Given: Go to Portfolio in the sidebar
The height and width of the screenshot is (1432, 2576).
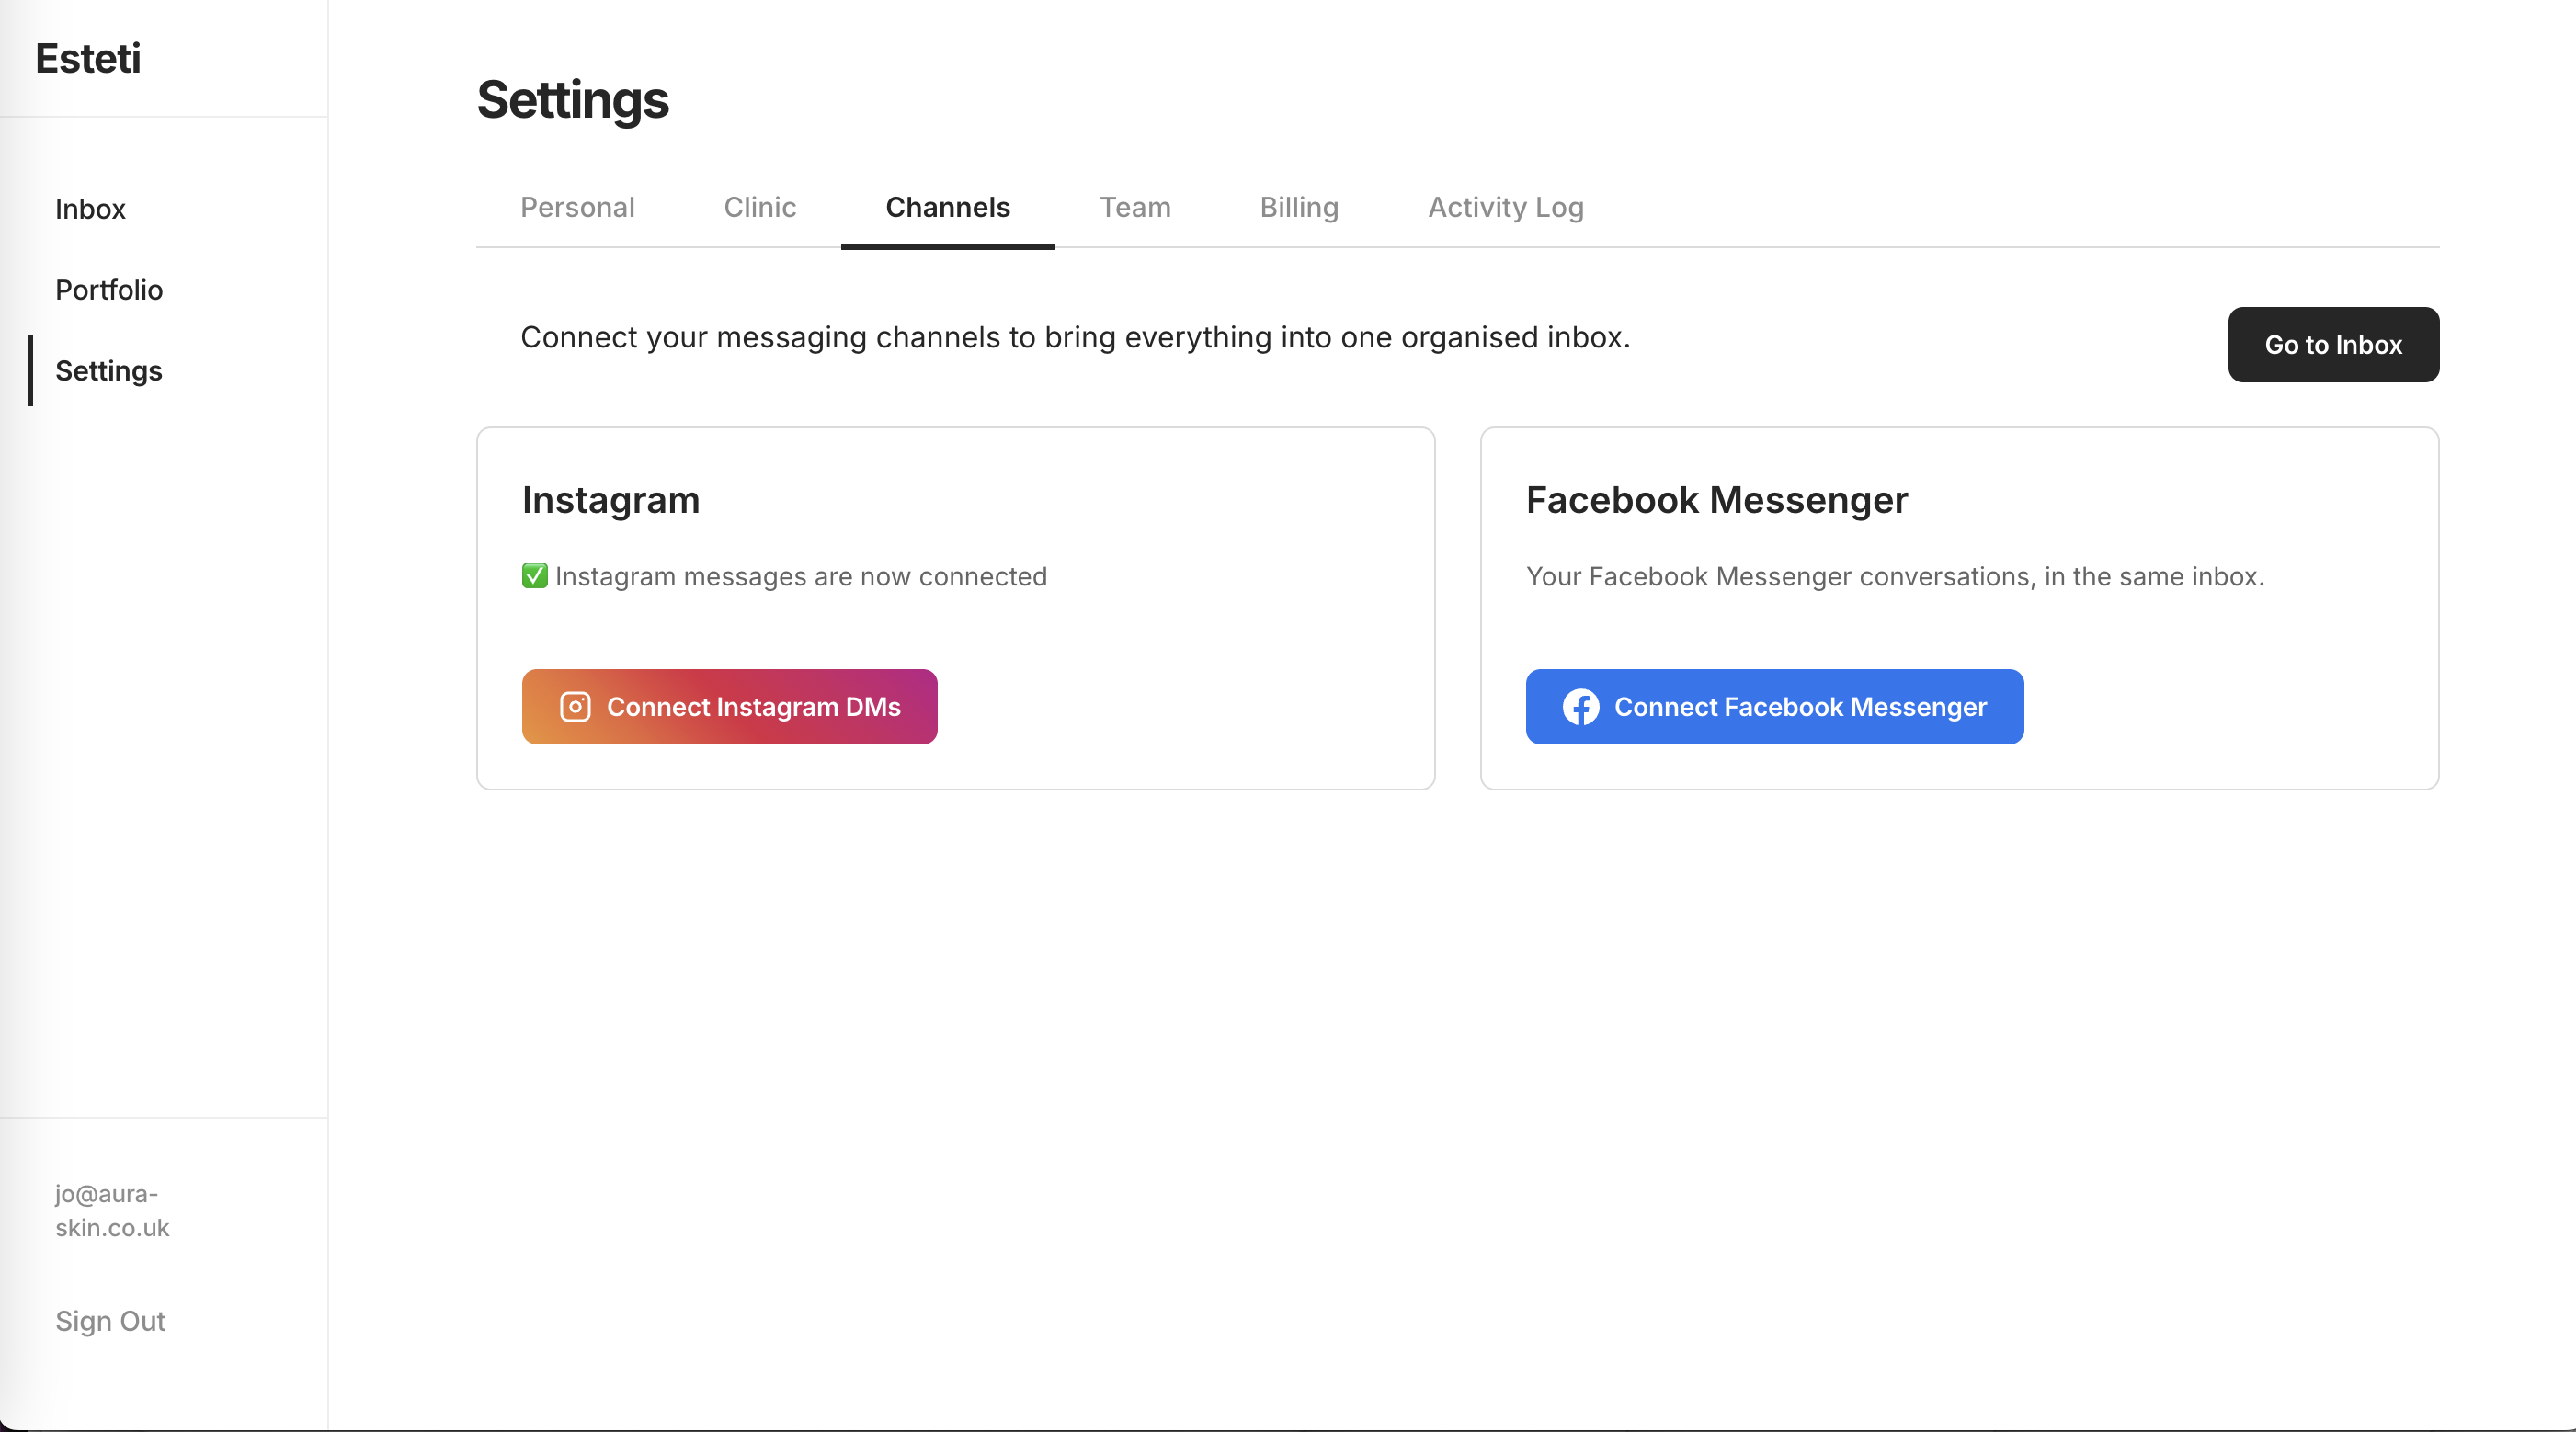Looking at the screenshot, I should coord(109,290).
